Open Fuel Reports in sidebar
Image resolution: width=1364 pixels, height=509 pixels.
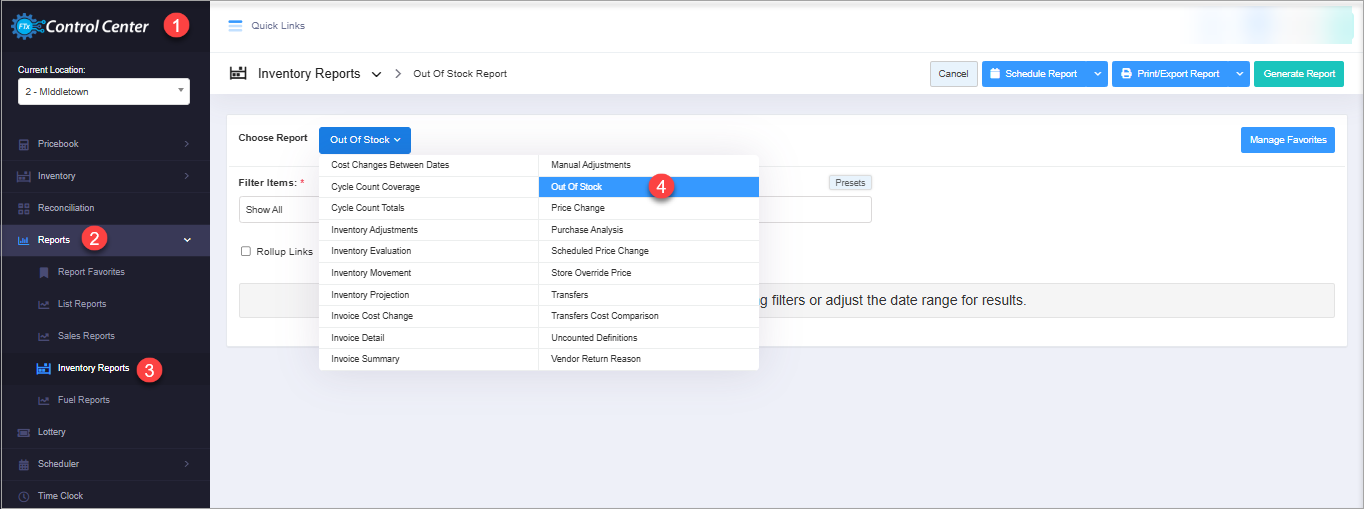(x=83, y=400)
